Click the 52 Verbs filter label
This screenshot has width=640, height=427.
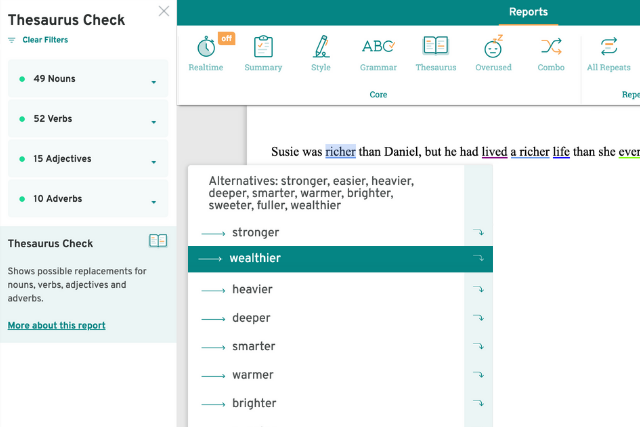[x=53, y=119]
